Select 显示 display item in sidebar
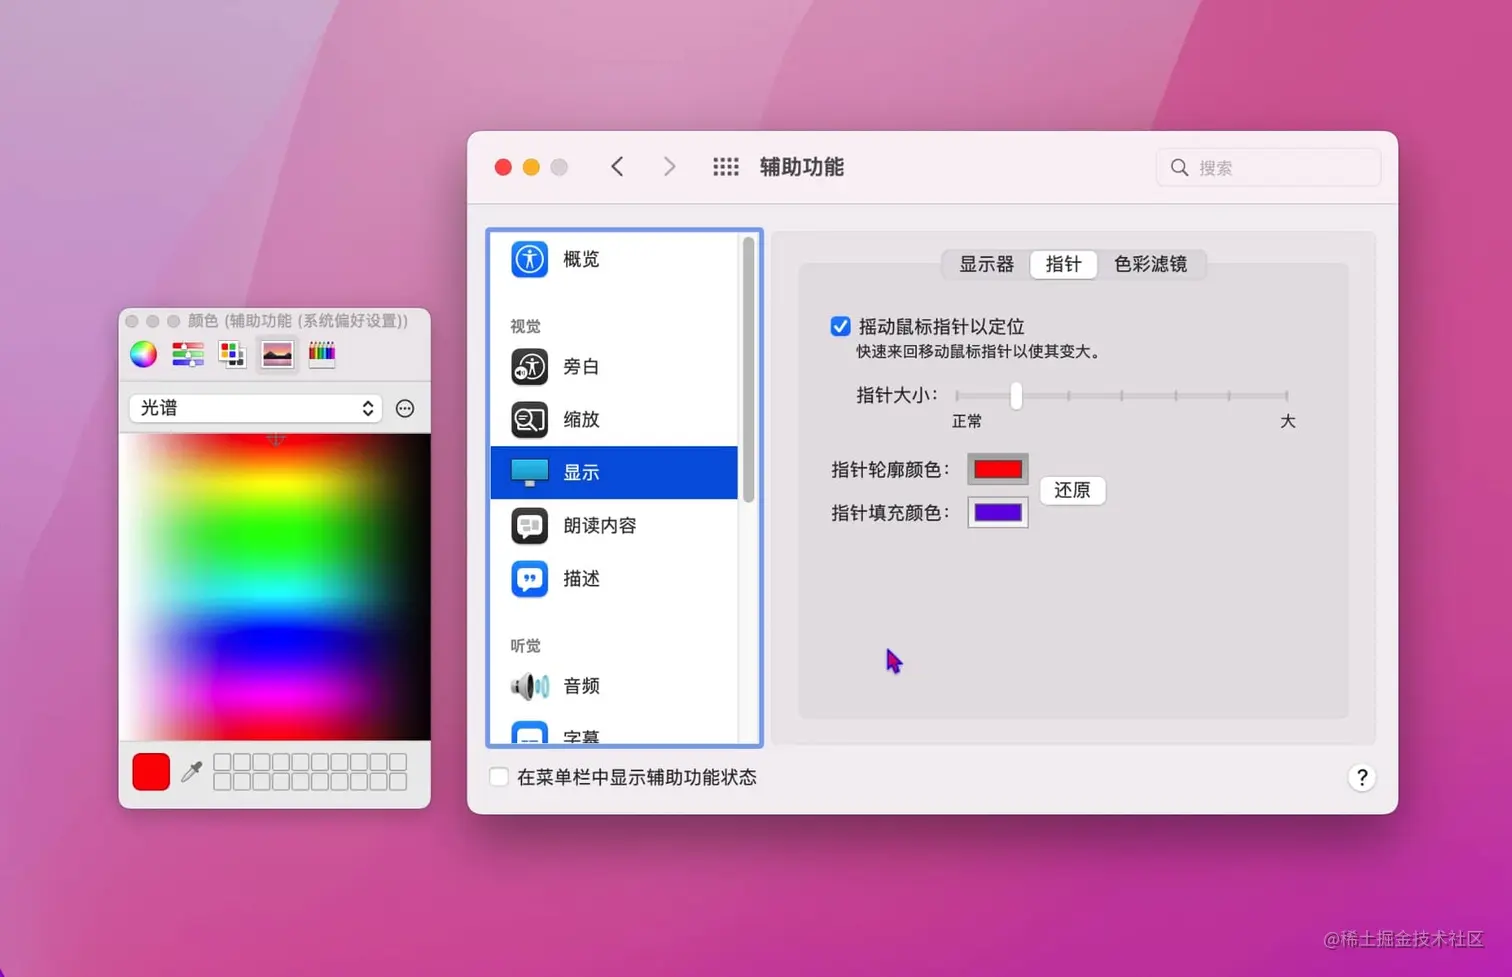1512x977 pixels. click(614, 472)
